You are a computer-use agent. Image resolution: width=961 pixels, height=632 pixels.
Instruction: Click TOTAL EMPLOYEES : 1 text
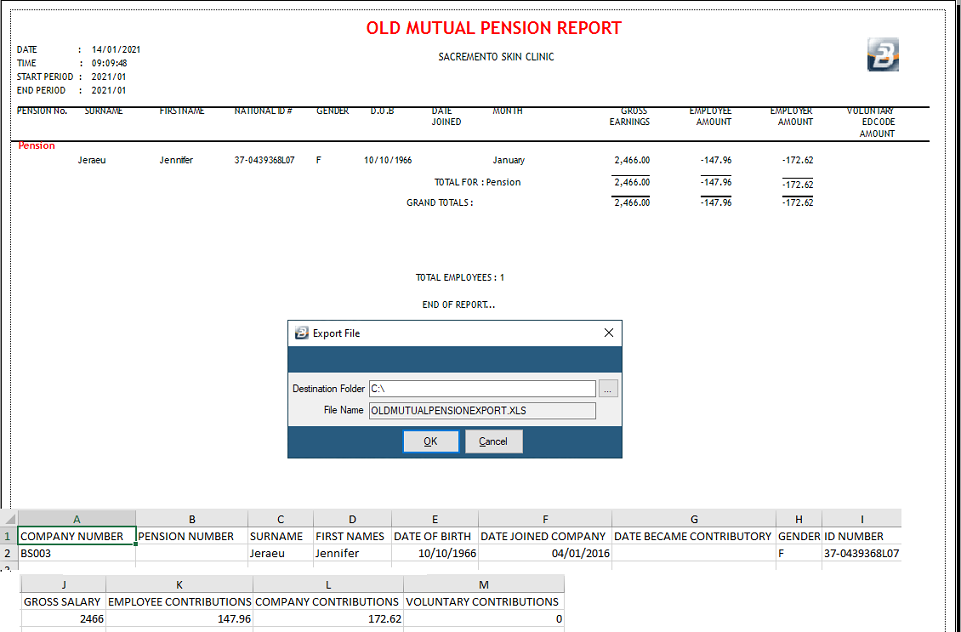point(460,278)
